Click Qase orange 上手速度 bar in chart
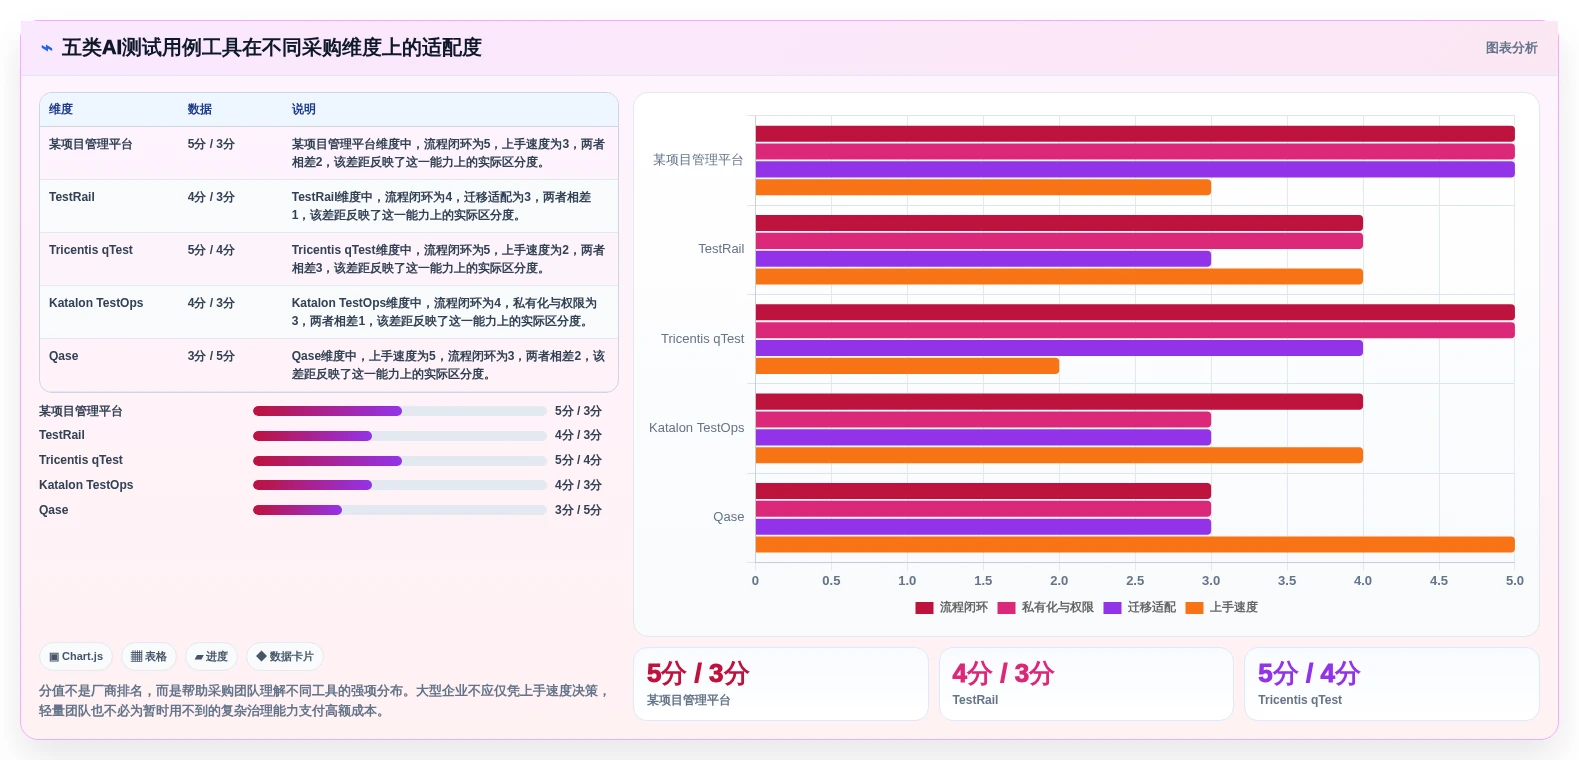This screenshot has width=1579, height=760. coord(1135,545)
